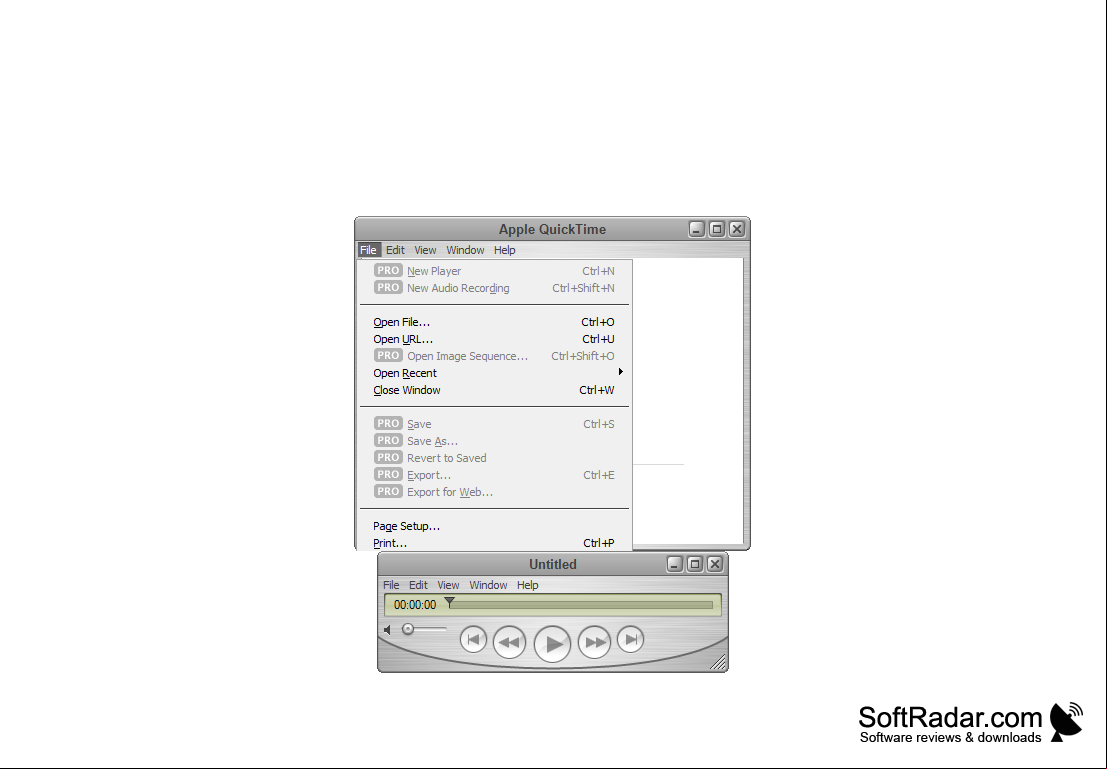This screenshot has width=1107, height=769.
Task: Click the Ctrl+O shortcut text
Action: (597, 322)
